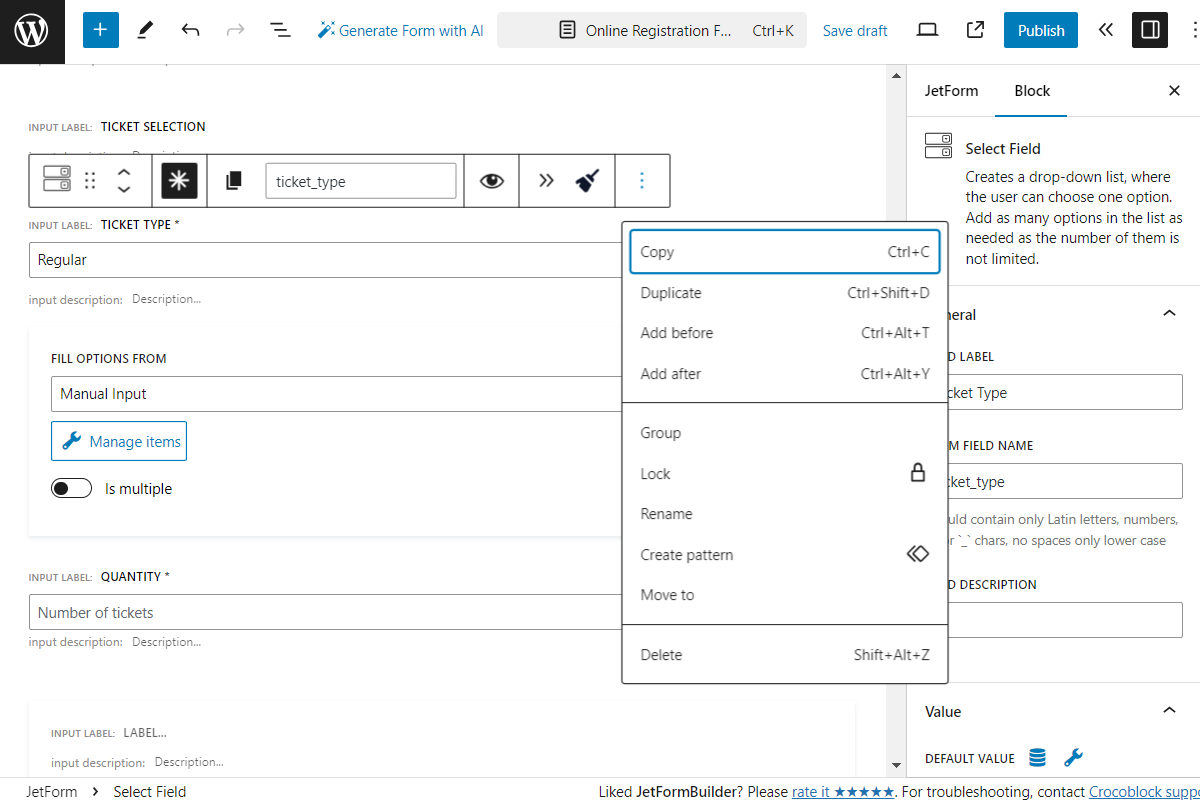Viewport: 1200px width, 800px height.
Task: Choose Group in the block menu
Action: tap(785, 433)
